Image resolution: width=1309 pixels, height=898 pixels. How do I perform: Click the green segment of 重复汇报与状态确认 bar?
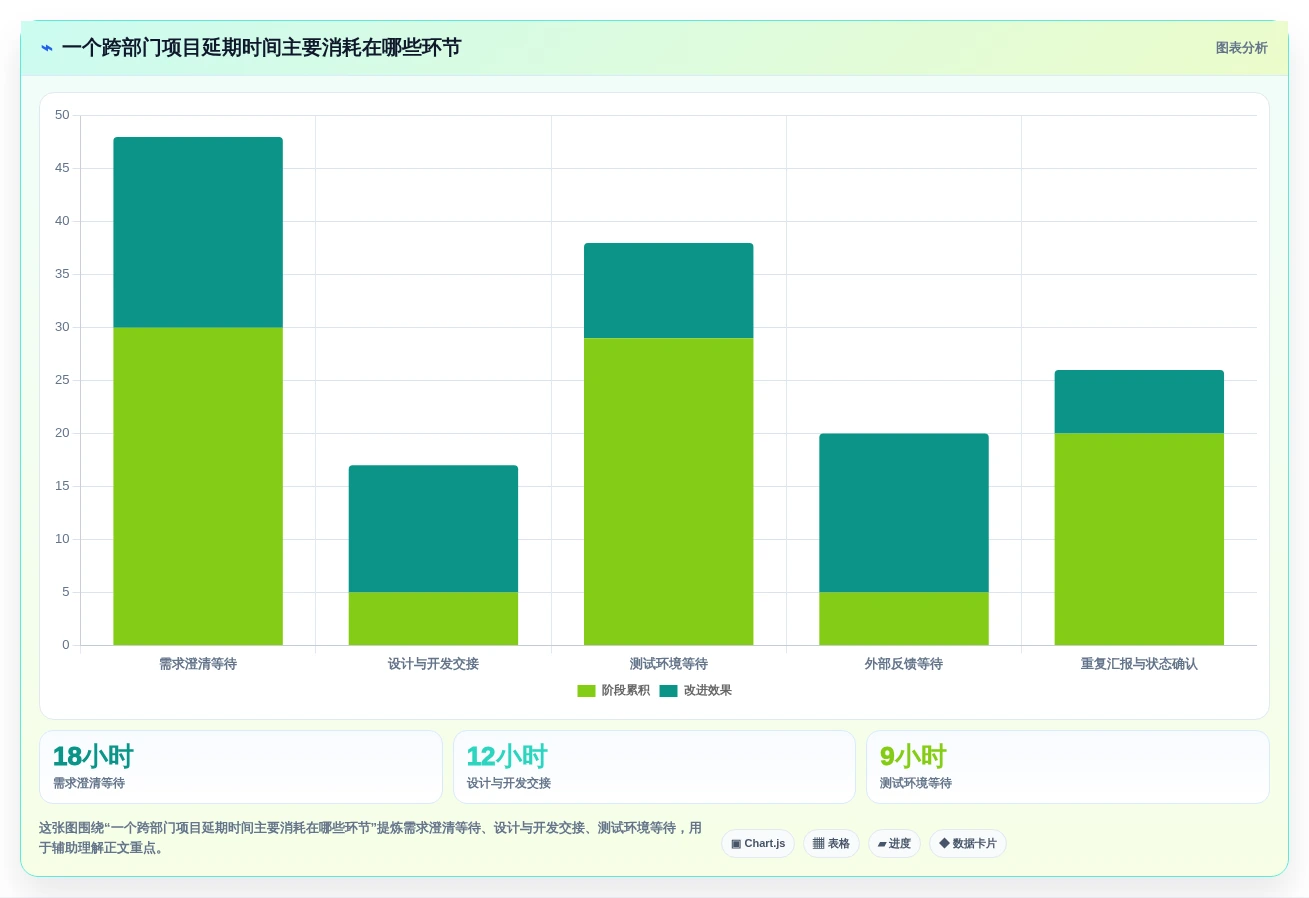tap(1139, 539)
